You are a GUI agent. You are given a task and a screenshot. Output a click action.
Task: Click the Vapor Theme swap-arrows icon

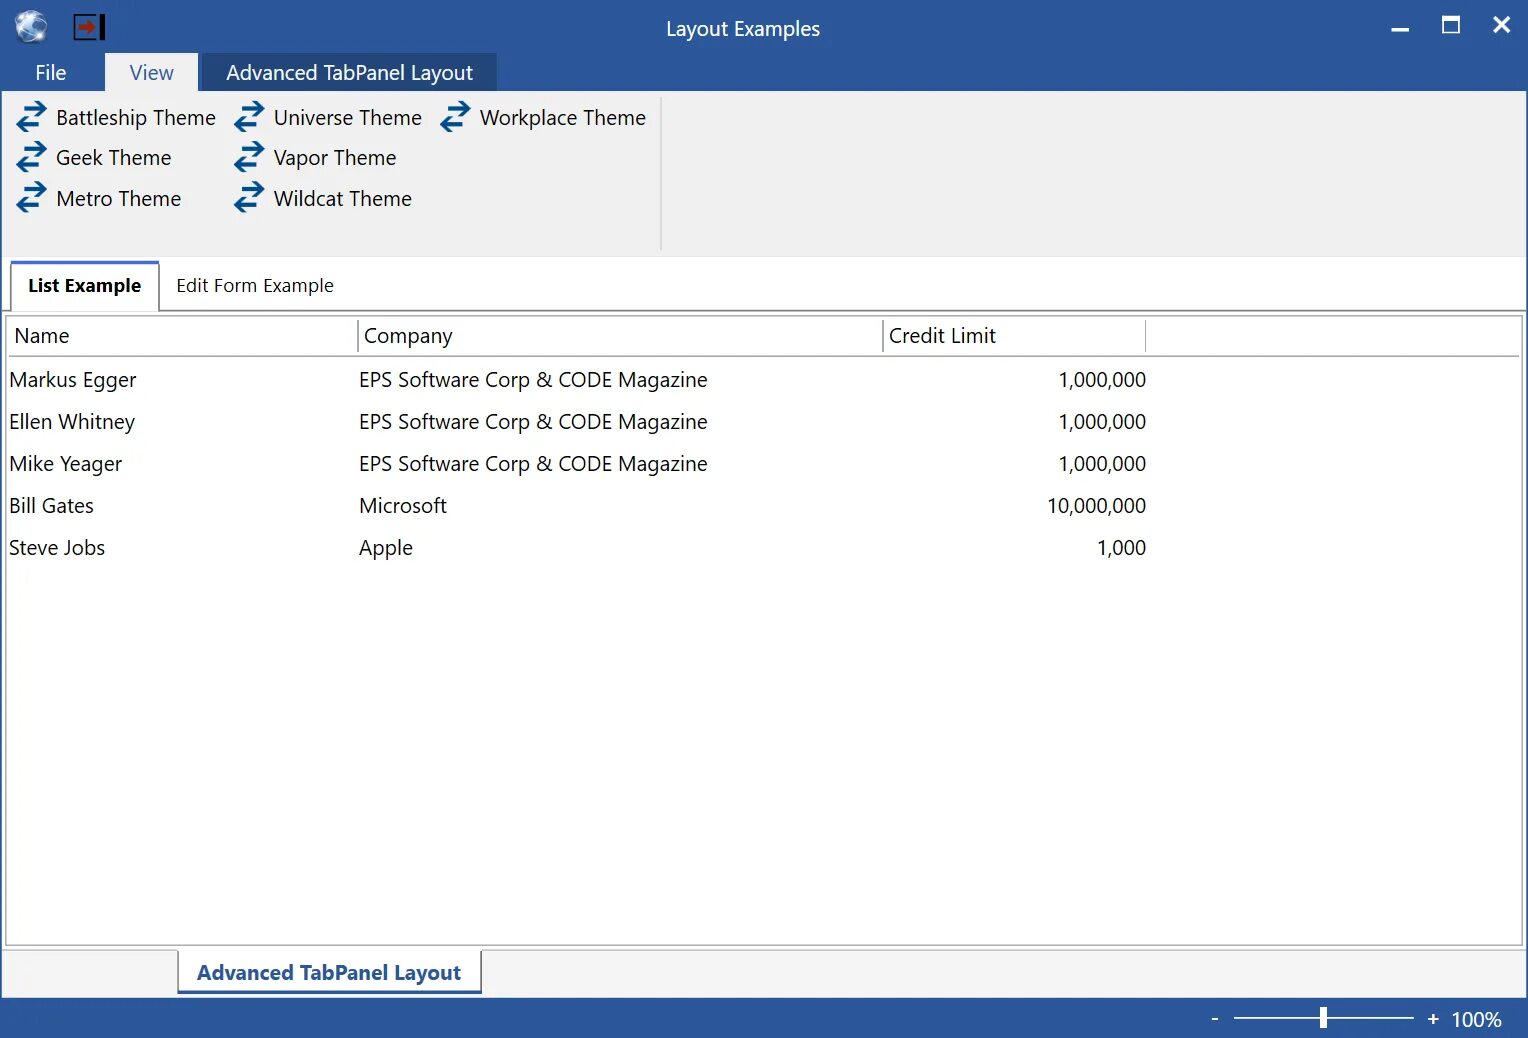(x=249, y=157)
